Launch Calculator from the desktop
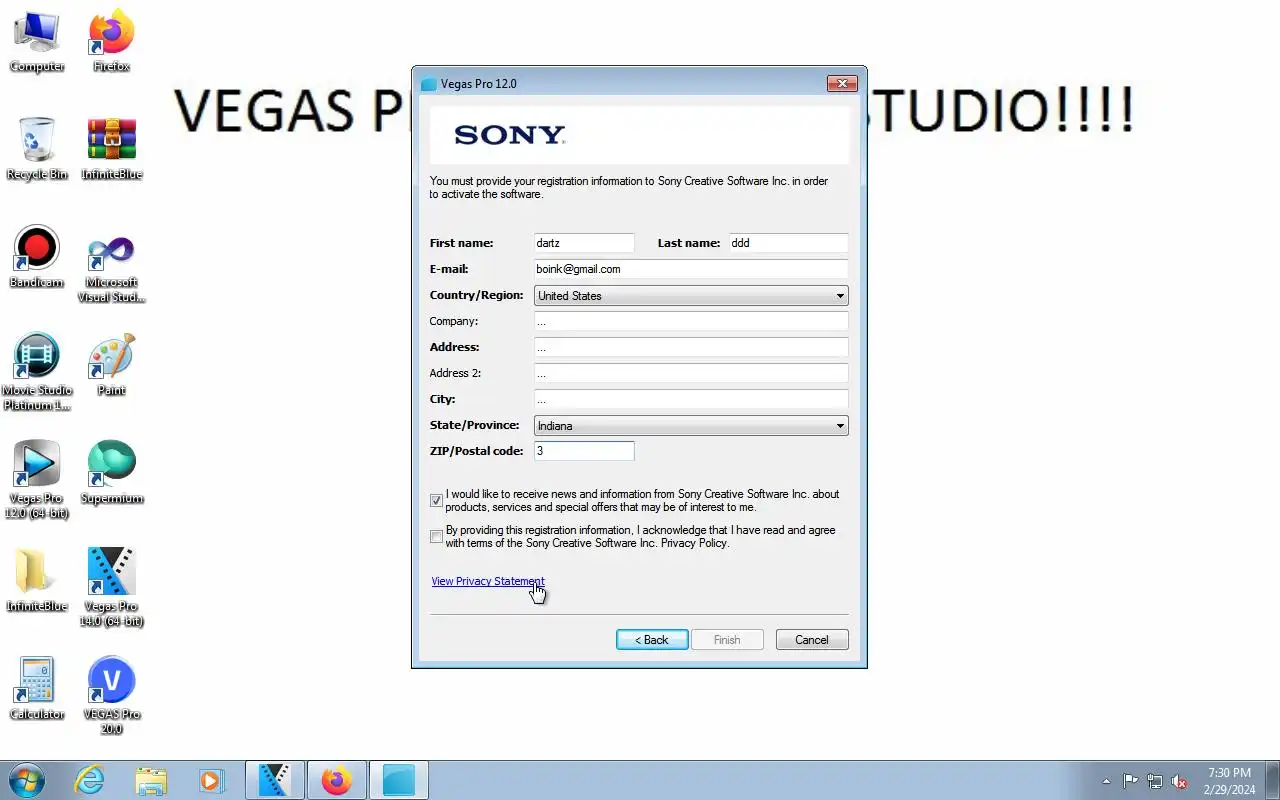Screen dimensions: 1280x800 [x=37, y=689]
